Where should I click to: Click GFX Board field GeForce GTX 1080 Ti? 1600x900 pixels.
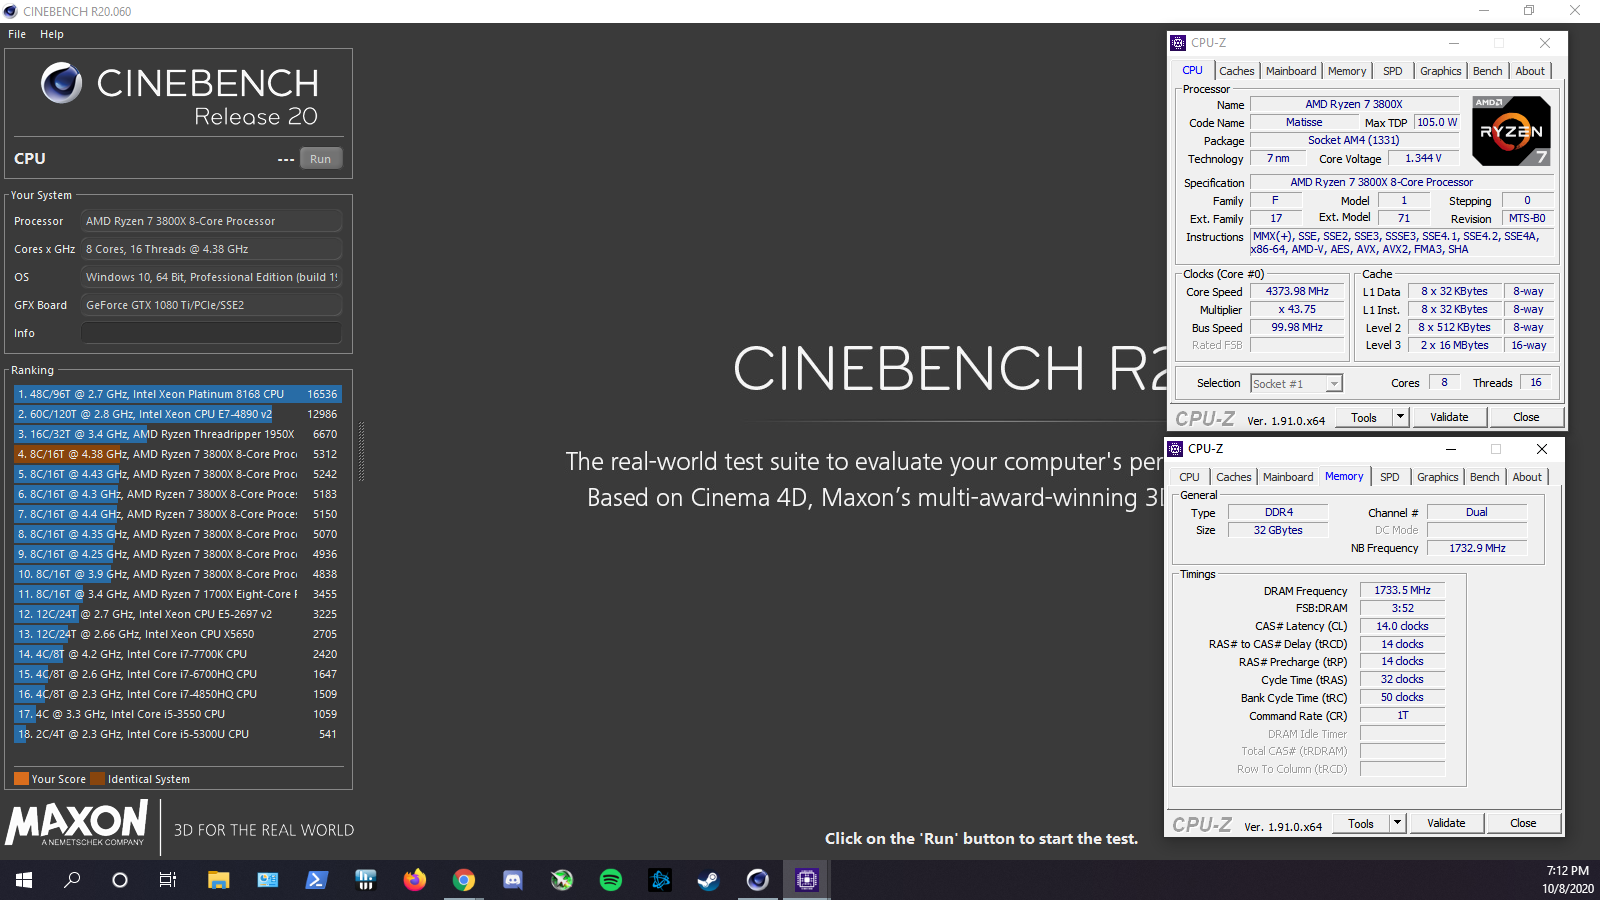pos(211,305)
